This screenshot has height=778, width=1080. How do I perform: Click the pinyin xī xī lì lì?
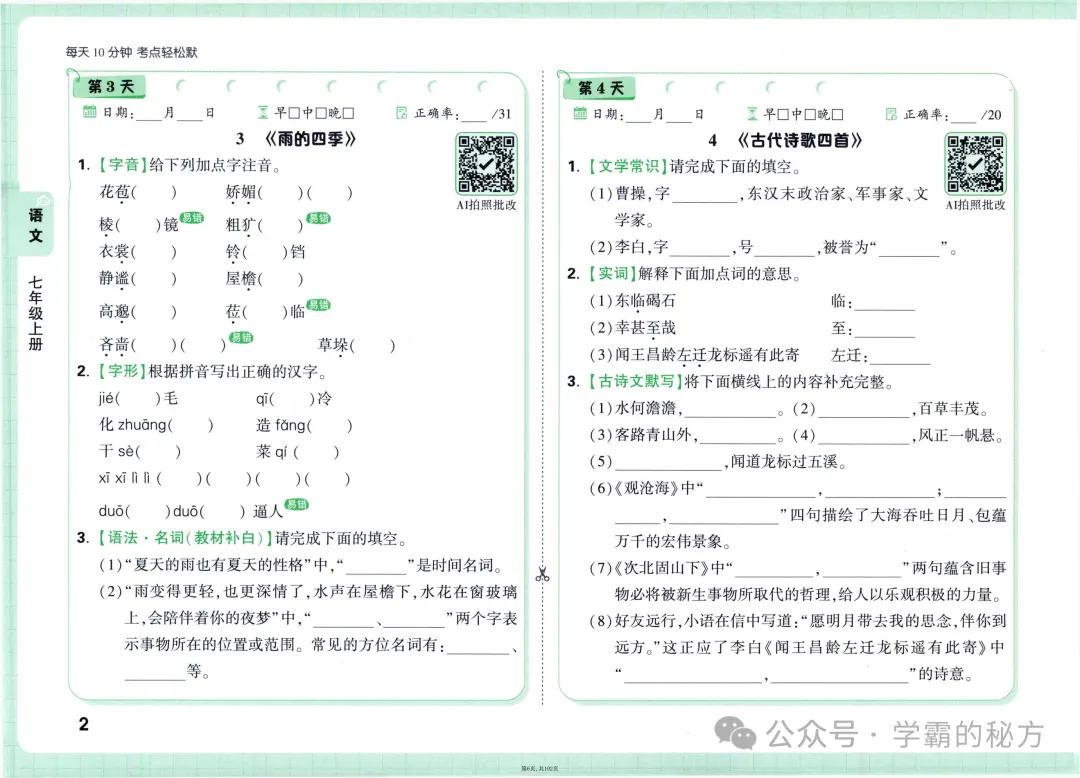point(124,478)
